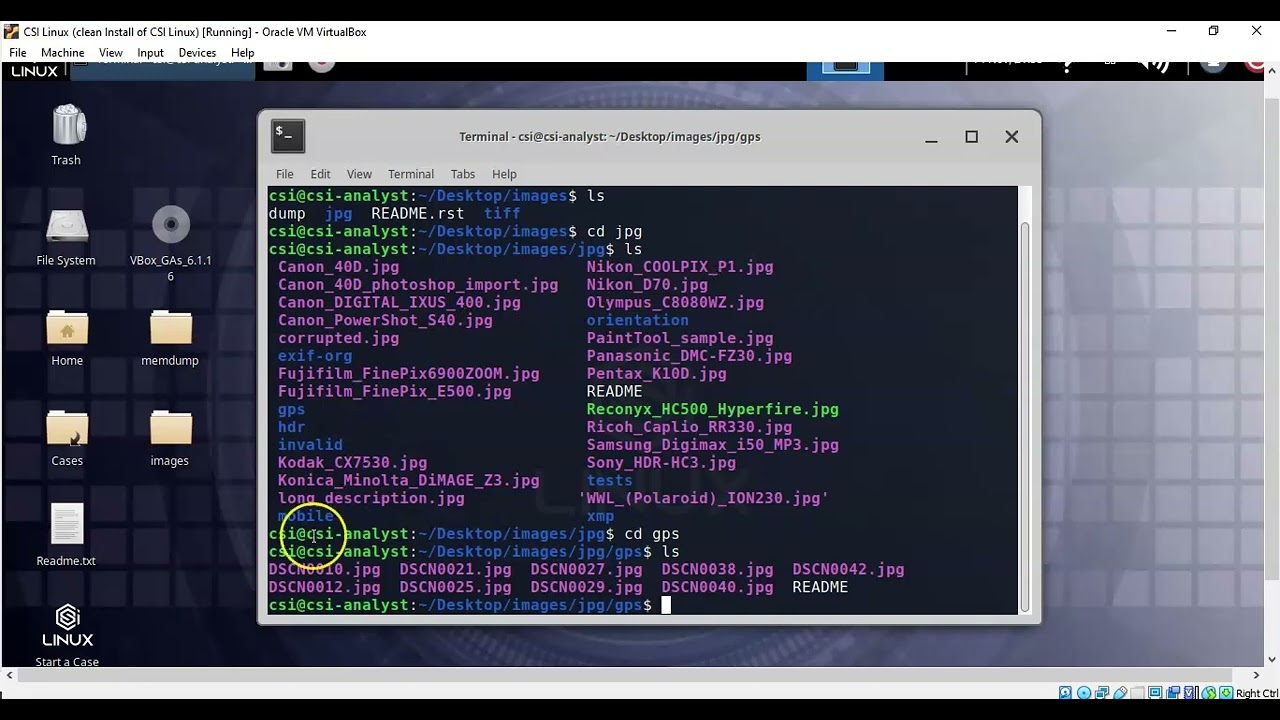Click DSCN0040.jpg in gps listing

[x=717, y=588]
